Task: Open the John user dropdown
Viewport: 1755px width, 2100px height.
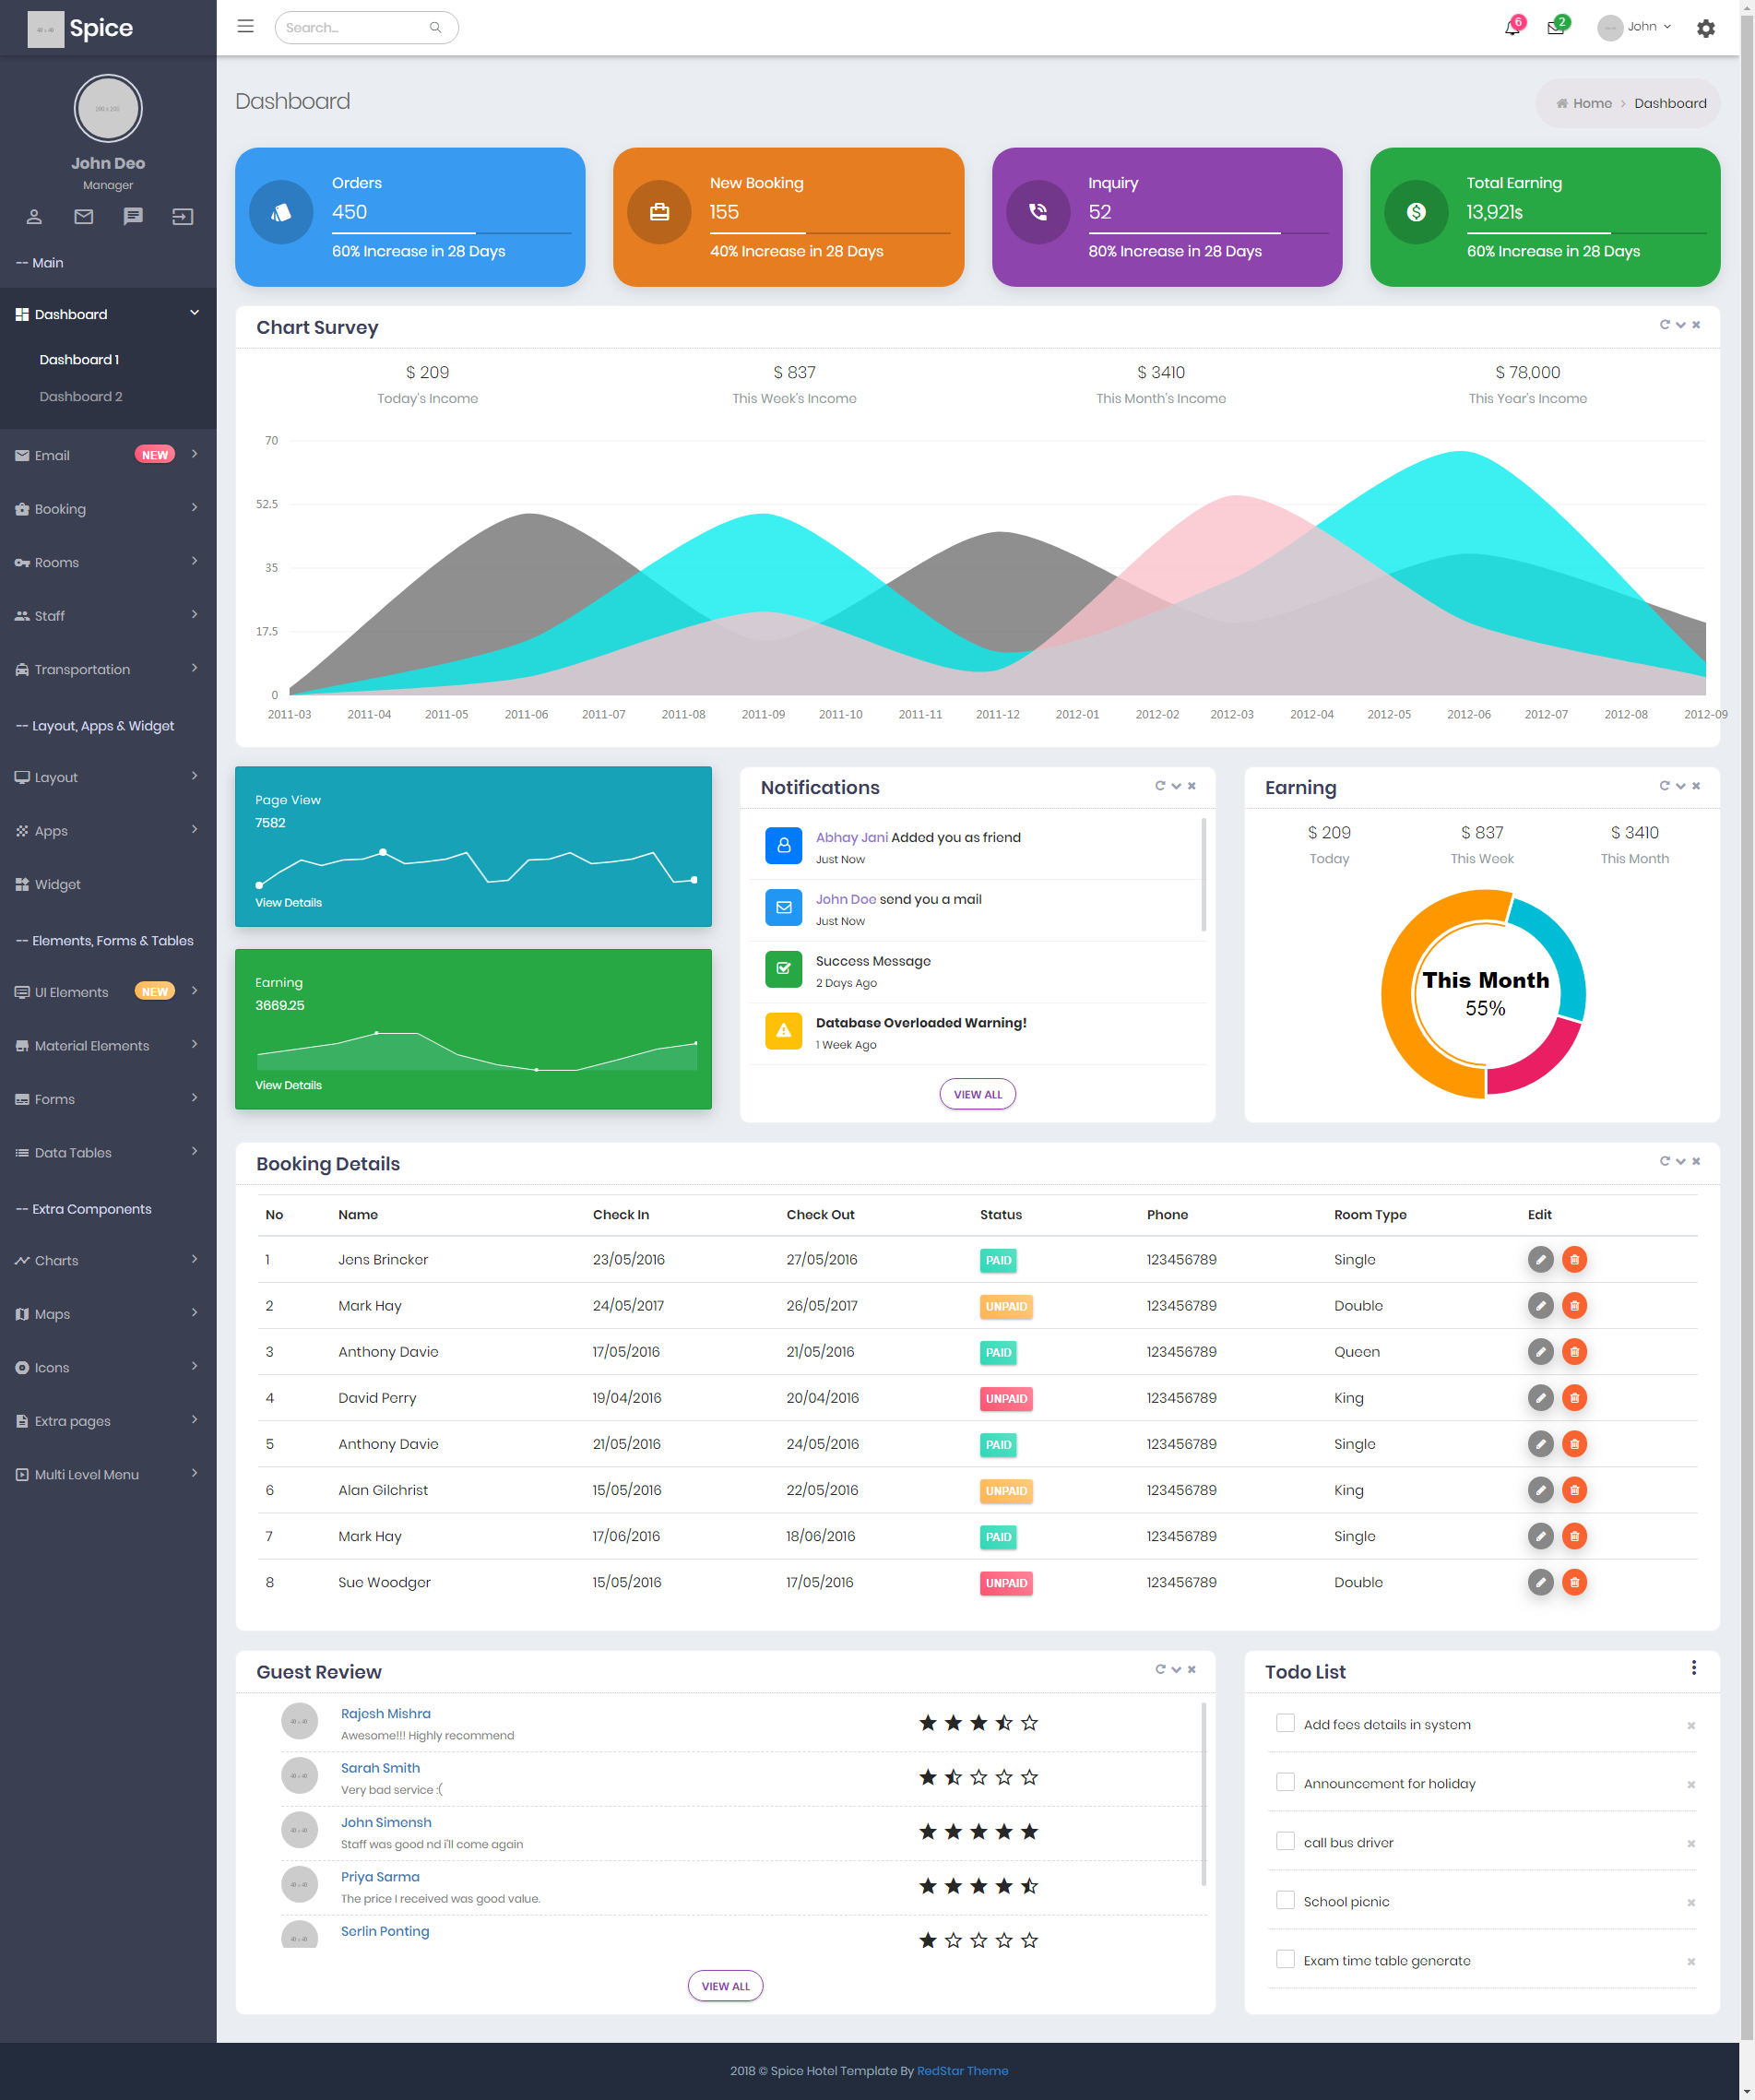Action: tap(1635, 27)
